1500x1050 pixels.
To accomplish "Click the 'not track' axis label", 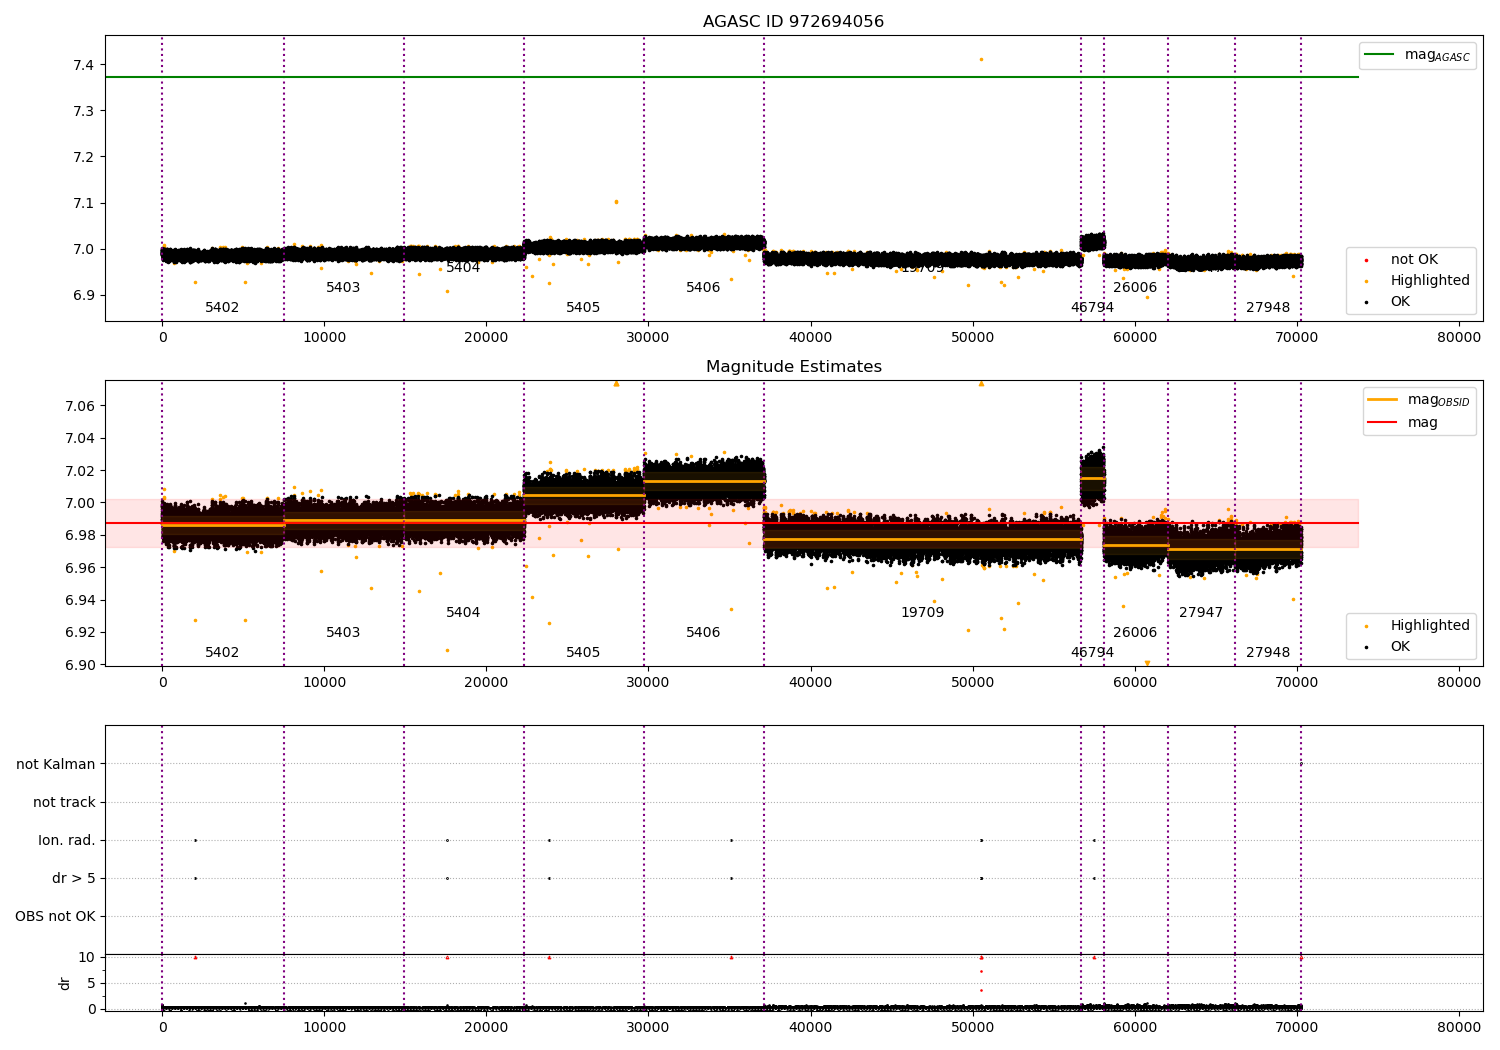I will (x=64, y=803).
